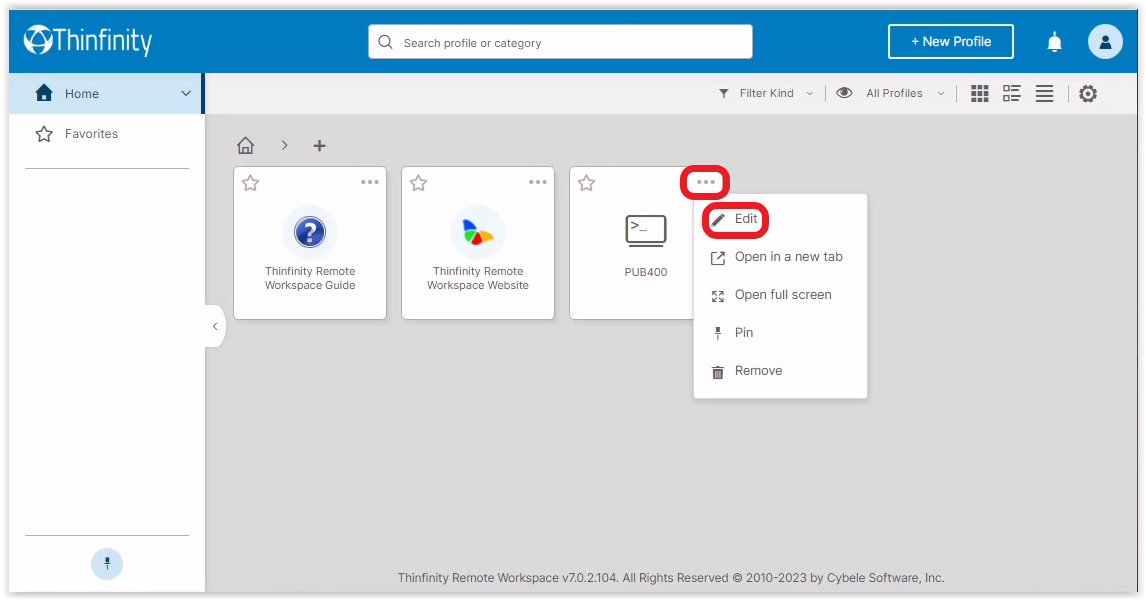This screenshot has width=1146, height=600.
Task: Open the Filter Kind dropdown
Action: (x=766, y=94)
